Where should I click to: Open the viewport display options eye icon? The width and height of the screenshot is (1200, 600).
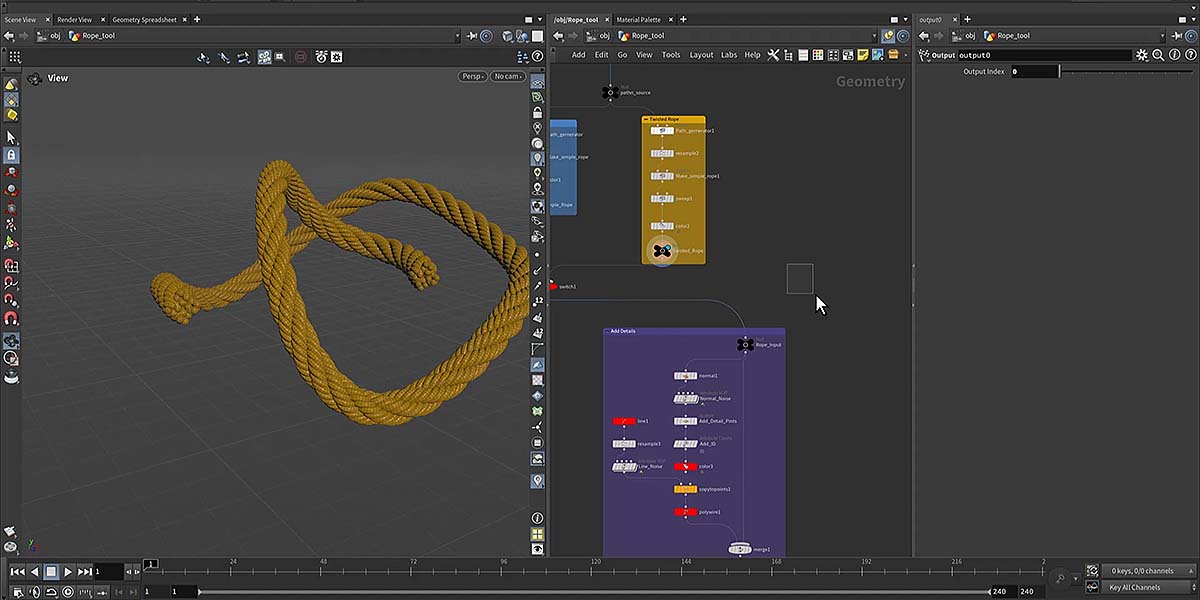click(538, 549)
